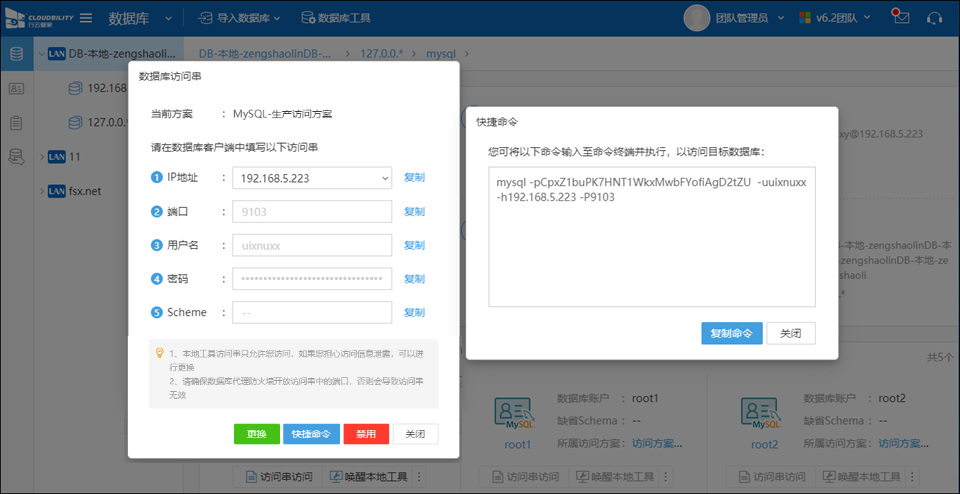Click the red 禁用 button
The width and height of the screenshot is (960, 494).
[x=365, y=434]
